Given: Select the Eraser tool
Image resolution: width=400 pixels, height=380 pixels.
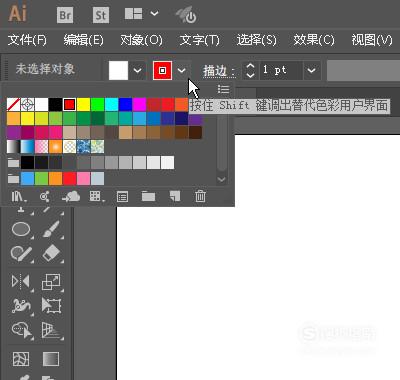Looking at the screenshot, I should click(51, 253).
